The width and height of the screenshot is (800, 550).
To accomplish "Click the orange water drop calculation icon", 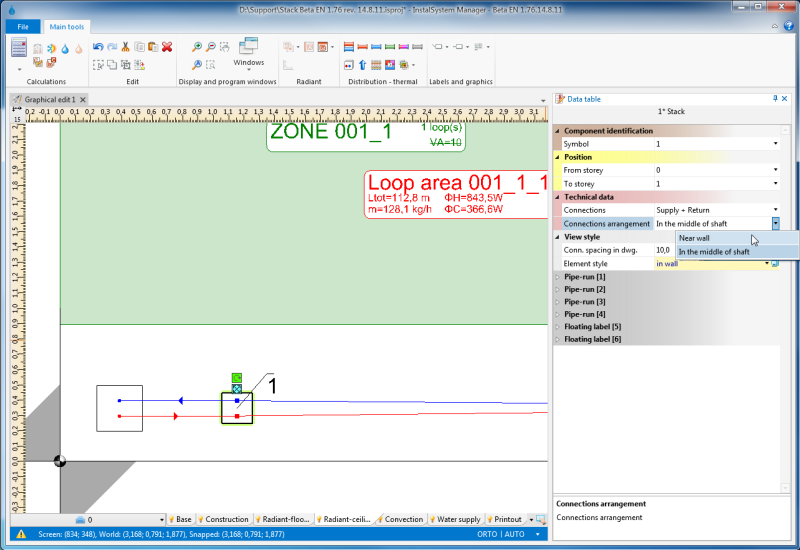I will 79,49.
